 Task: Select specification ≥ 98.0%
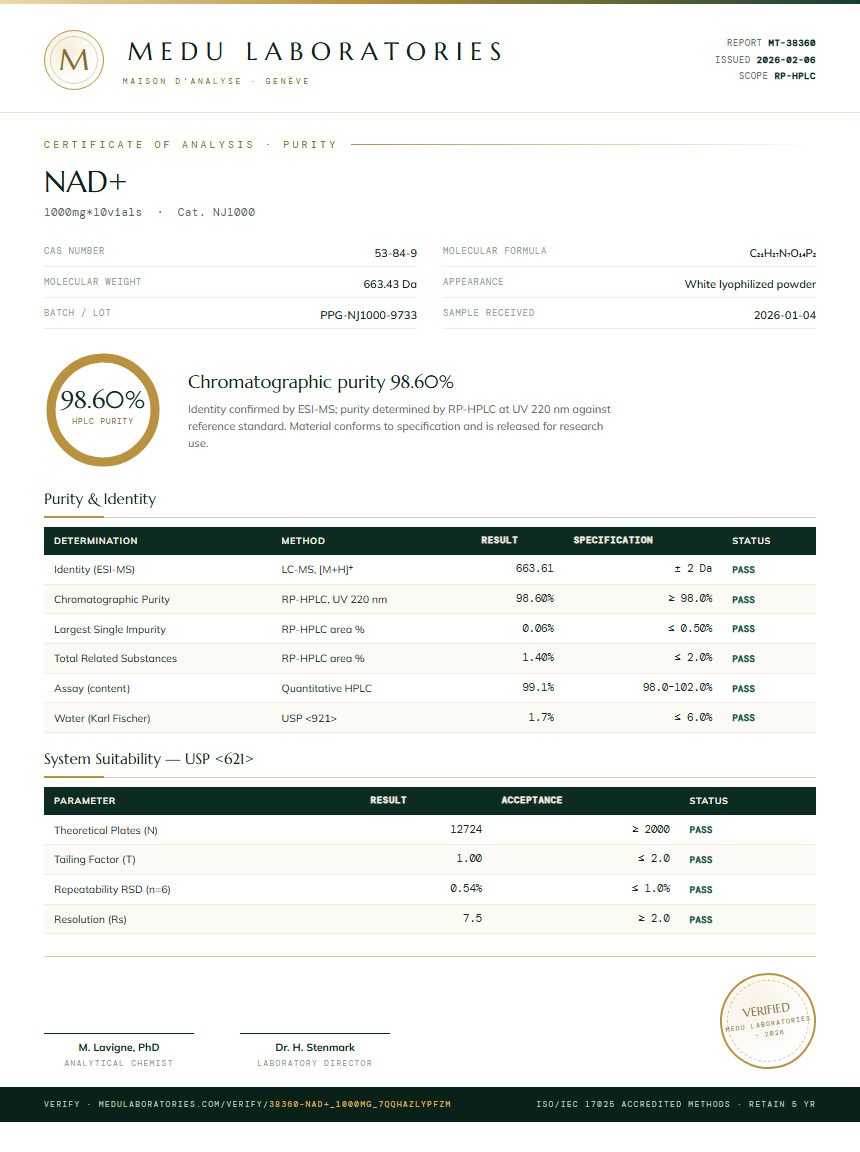690,599
